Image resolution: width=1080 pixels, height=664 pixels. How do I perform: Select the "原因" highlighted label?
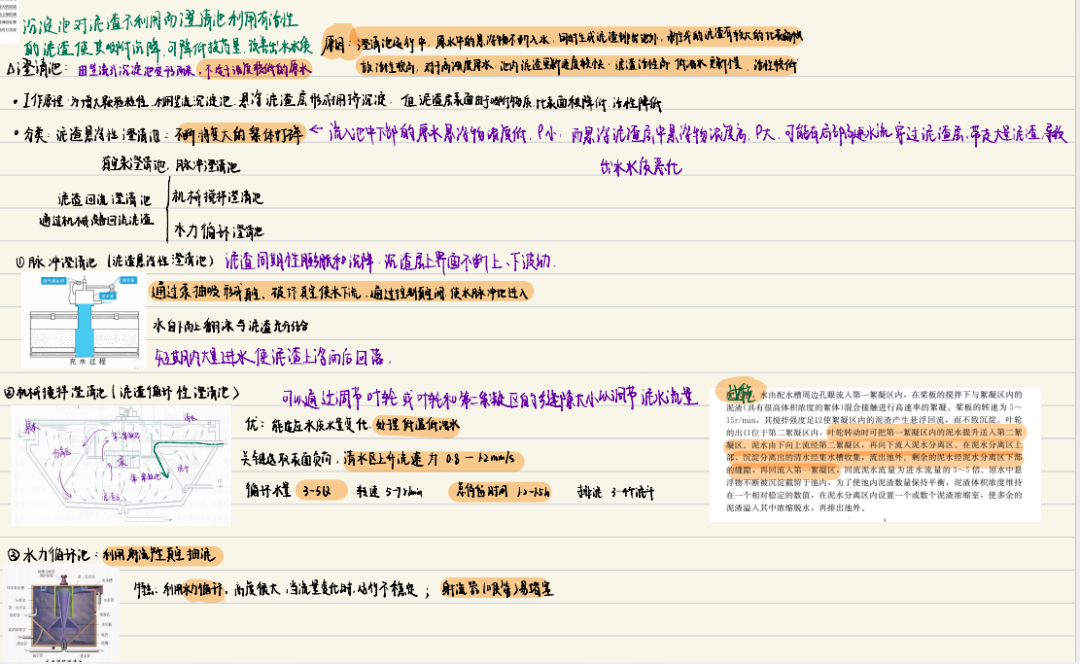coord(340,46)
